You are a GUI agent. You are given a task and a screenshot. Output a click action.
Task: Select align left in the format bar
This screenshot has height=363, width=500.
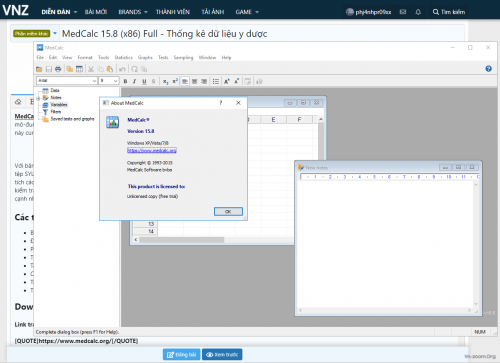click(185, 81)
